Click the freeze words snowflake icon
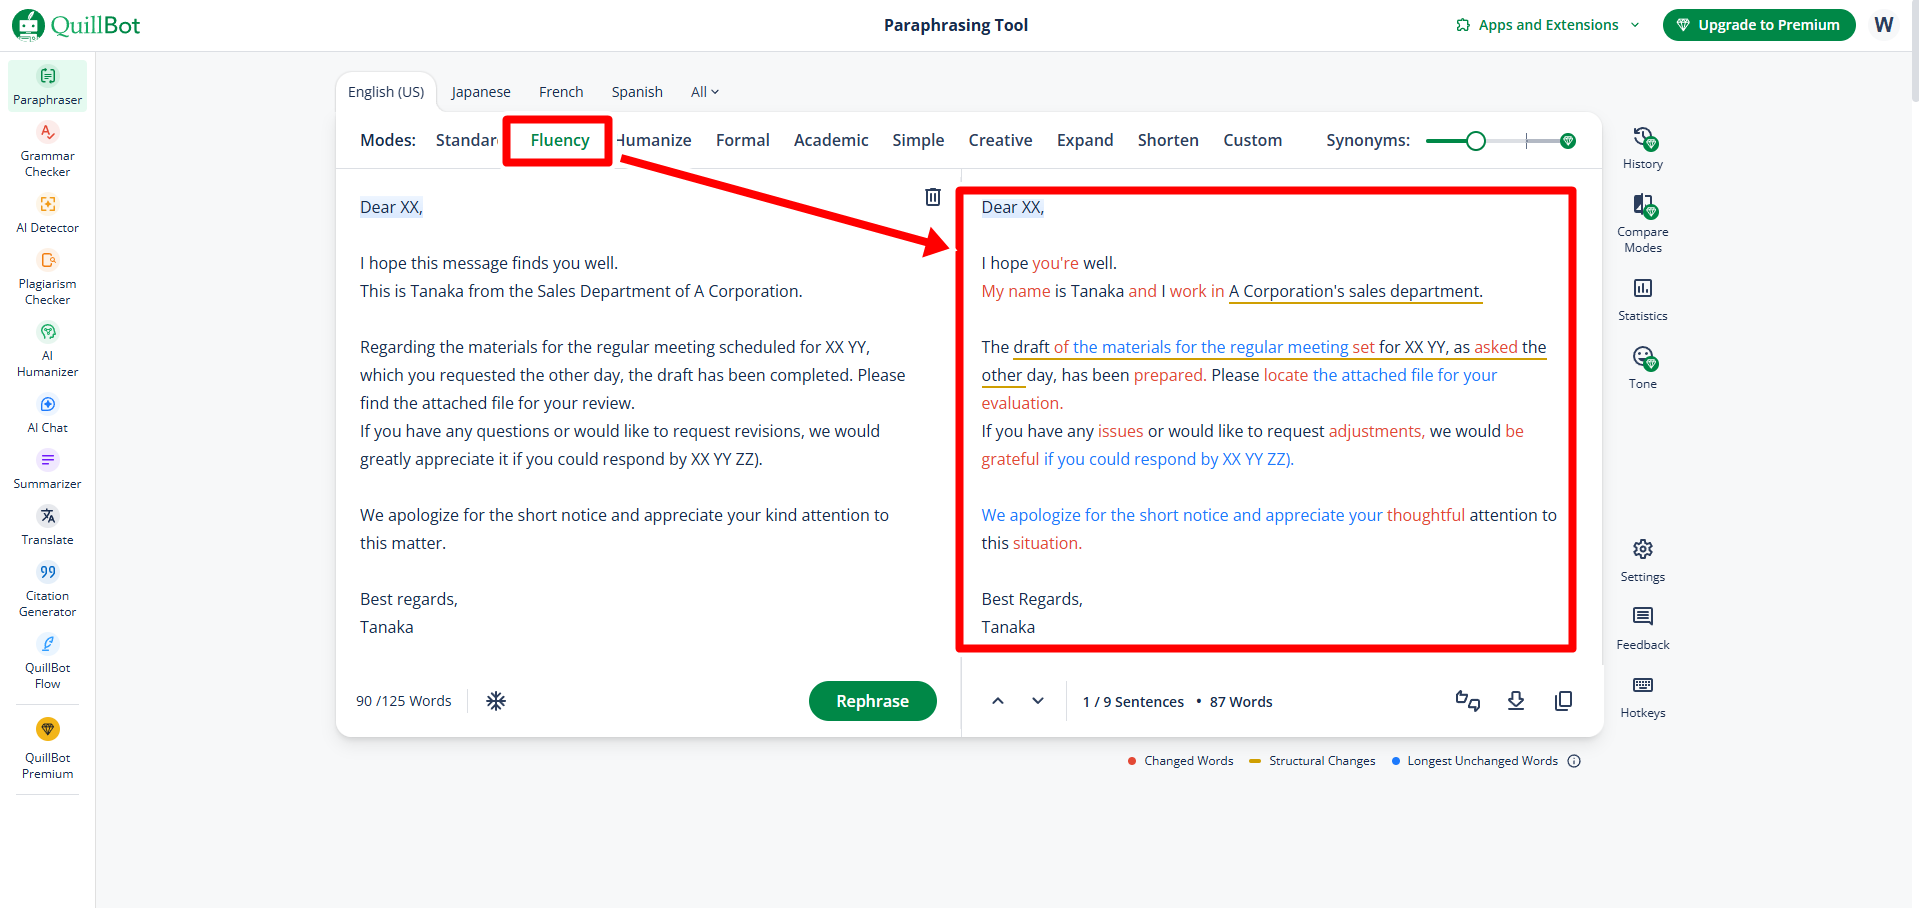1919x908 pixels. click(x=496, y=701)
